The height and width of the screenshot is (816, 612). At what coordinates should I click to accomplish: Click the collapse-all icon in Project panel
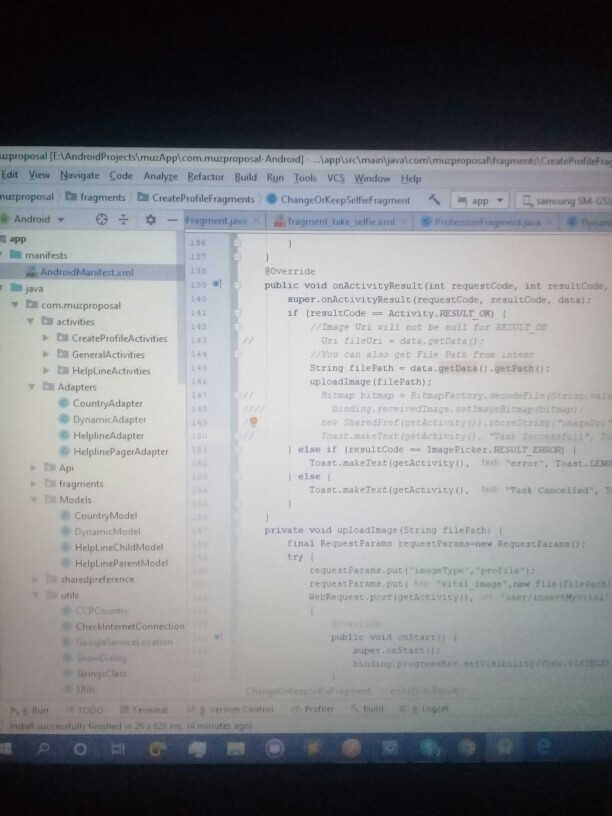123,219
